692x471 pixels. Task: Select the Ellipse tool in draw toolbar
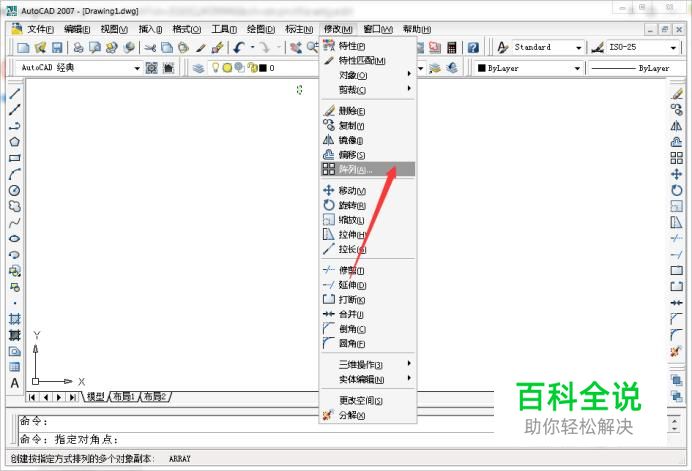pos(15,239)
